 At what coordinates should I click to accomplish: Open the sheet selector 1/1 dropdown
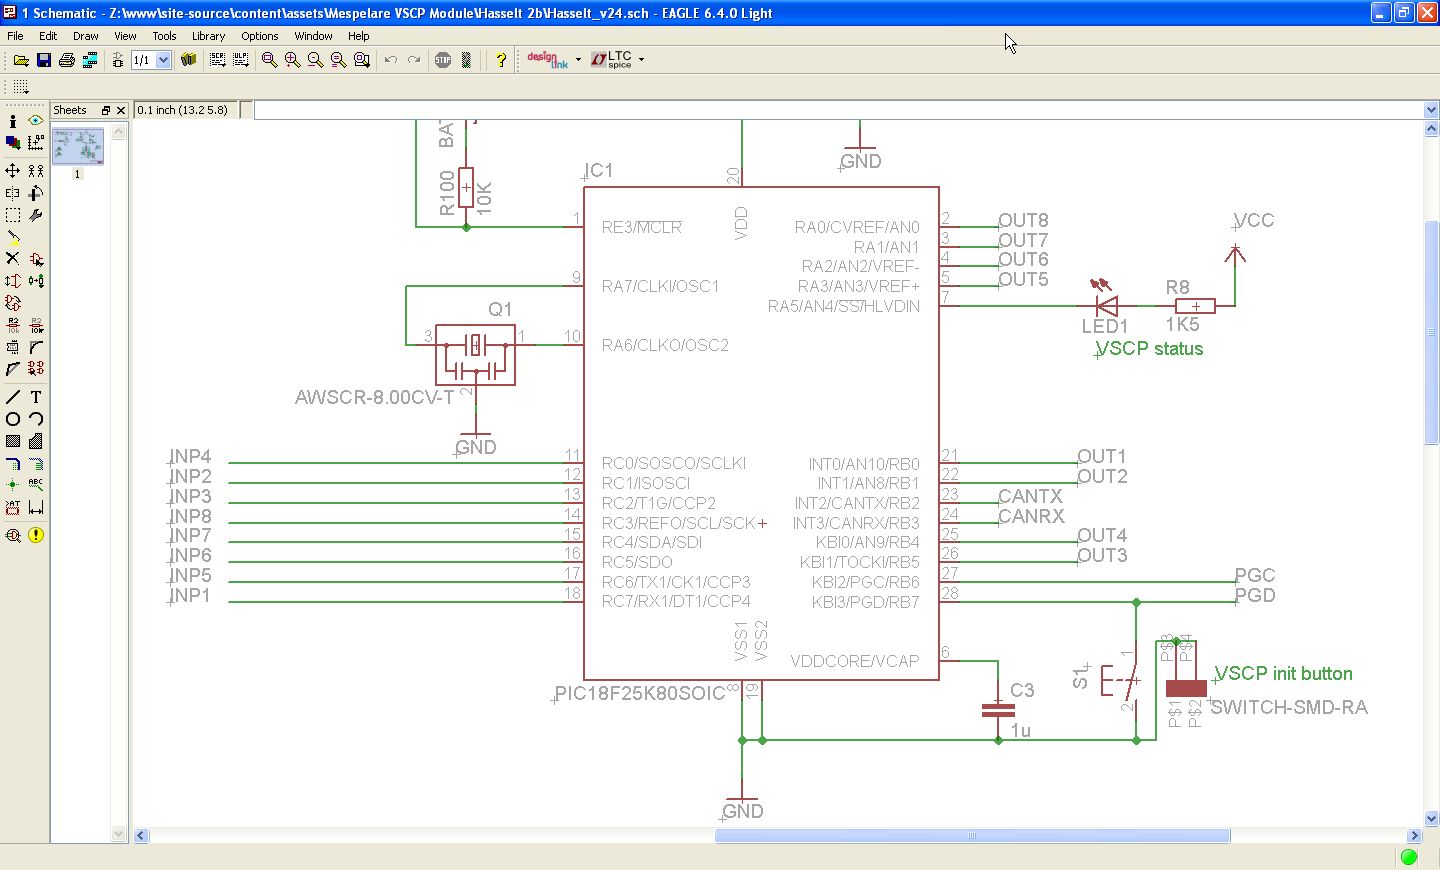[163, 61]
